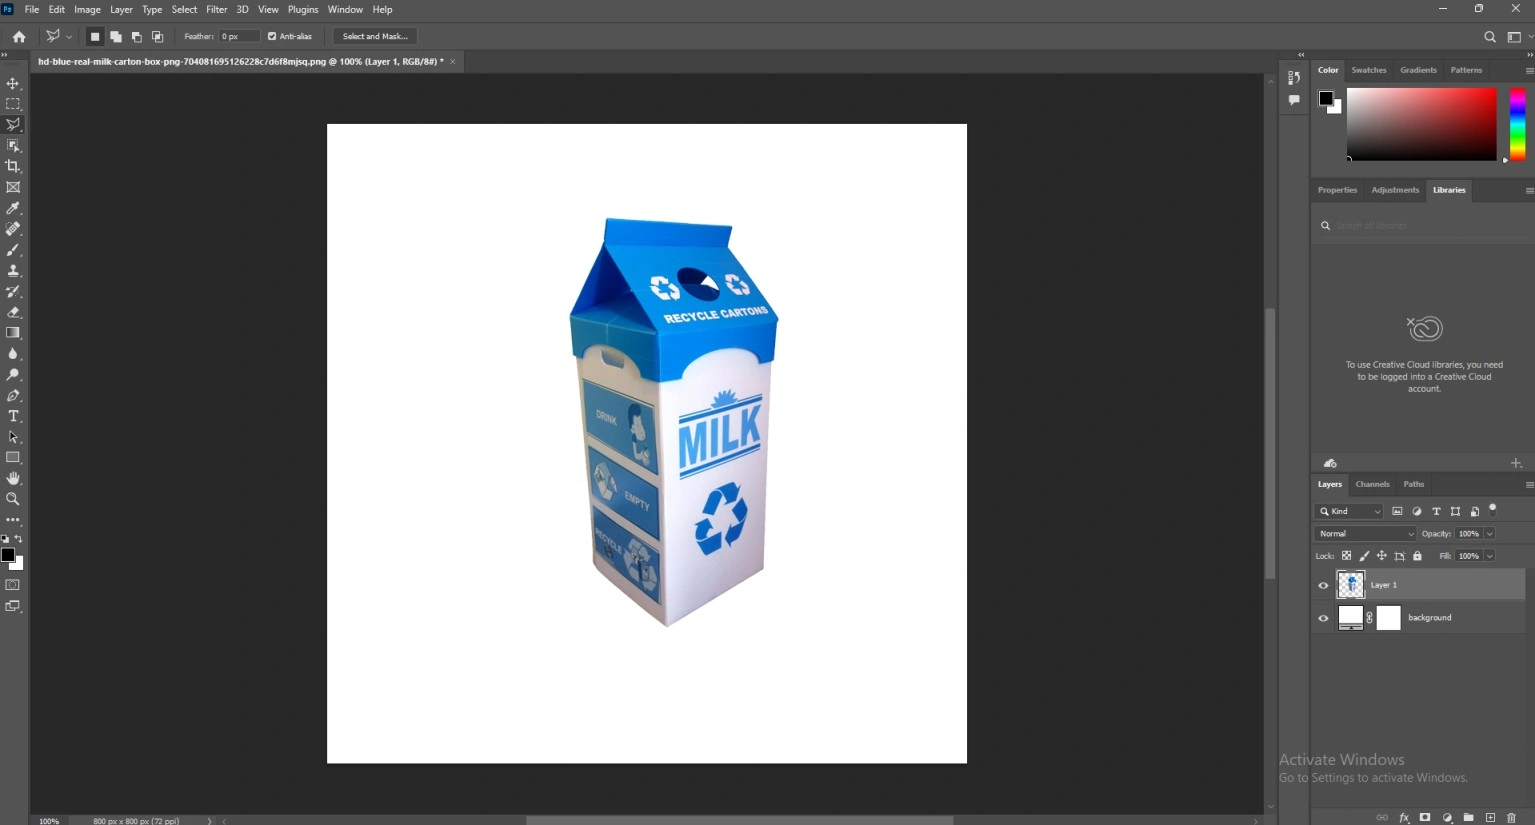The height and width of the screenshot is (825, 1535).
Task: Open the Filter menu
Action: point(217,9)
